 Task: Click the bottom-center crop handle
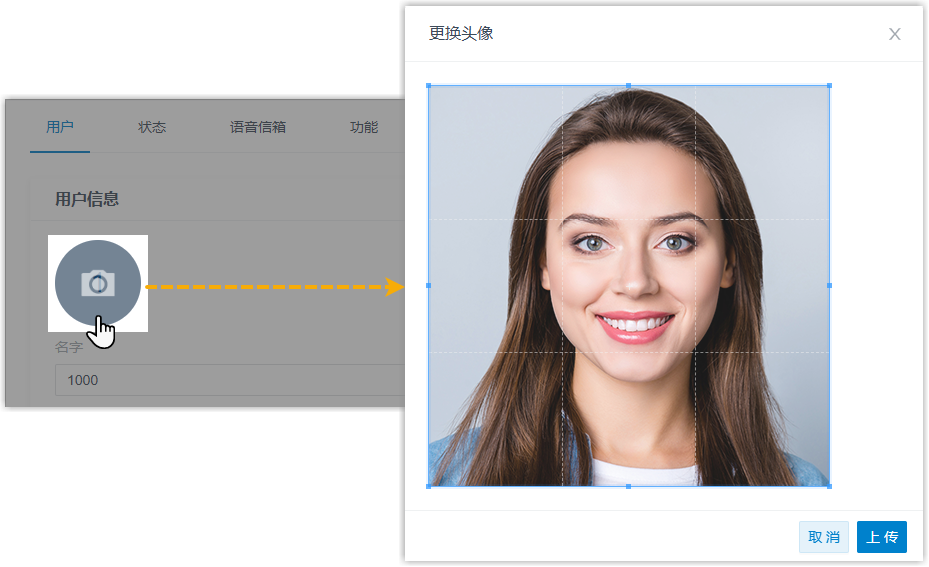point(628,486)
